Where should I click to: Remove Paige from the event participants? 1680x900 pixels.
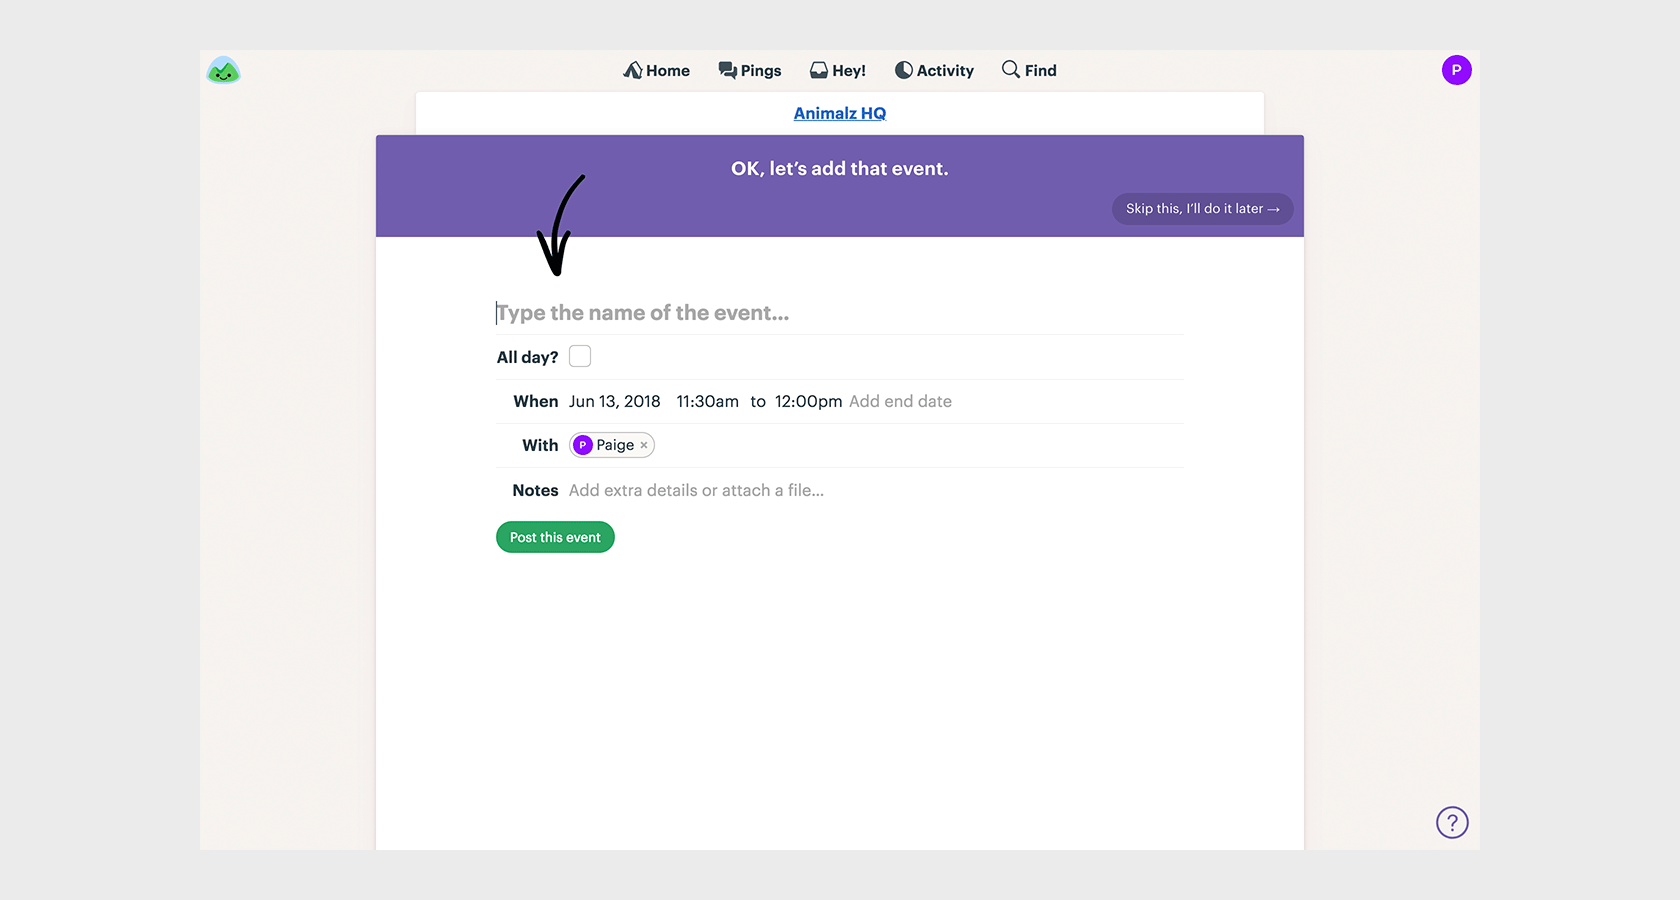(644, 445)
